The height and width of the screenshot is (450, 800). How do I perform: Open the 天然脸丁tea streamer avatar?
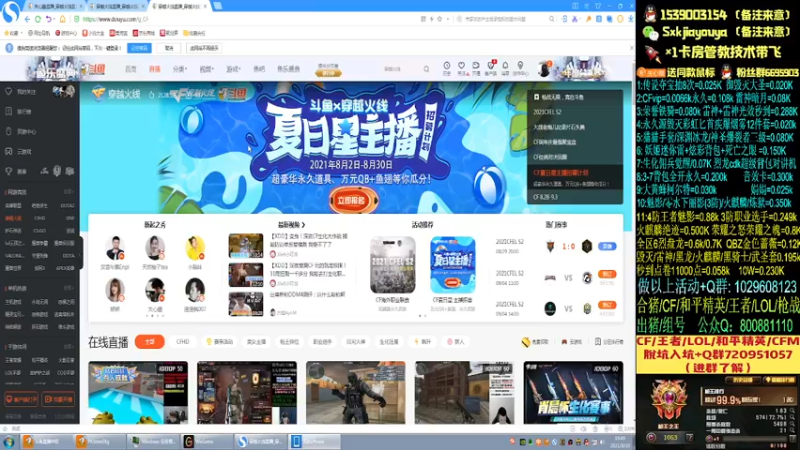(x=155, y=248)
